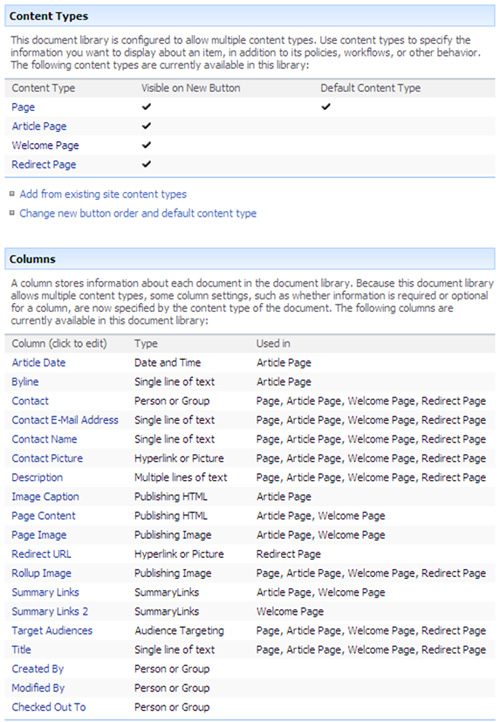Click Single line of text cell in Byline row
Viewport: 500px width, 722px height.
174,382
